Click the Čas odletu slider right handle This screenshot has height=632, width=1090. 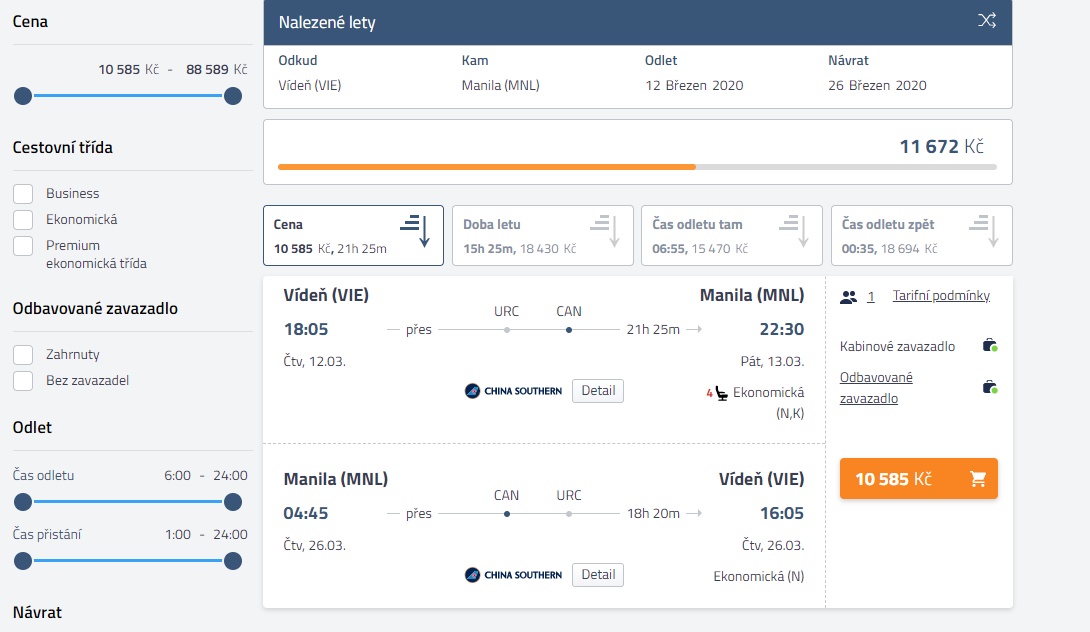click(233, 501)
